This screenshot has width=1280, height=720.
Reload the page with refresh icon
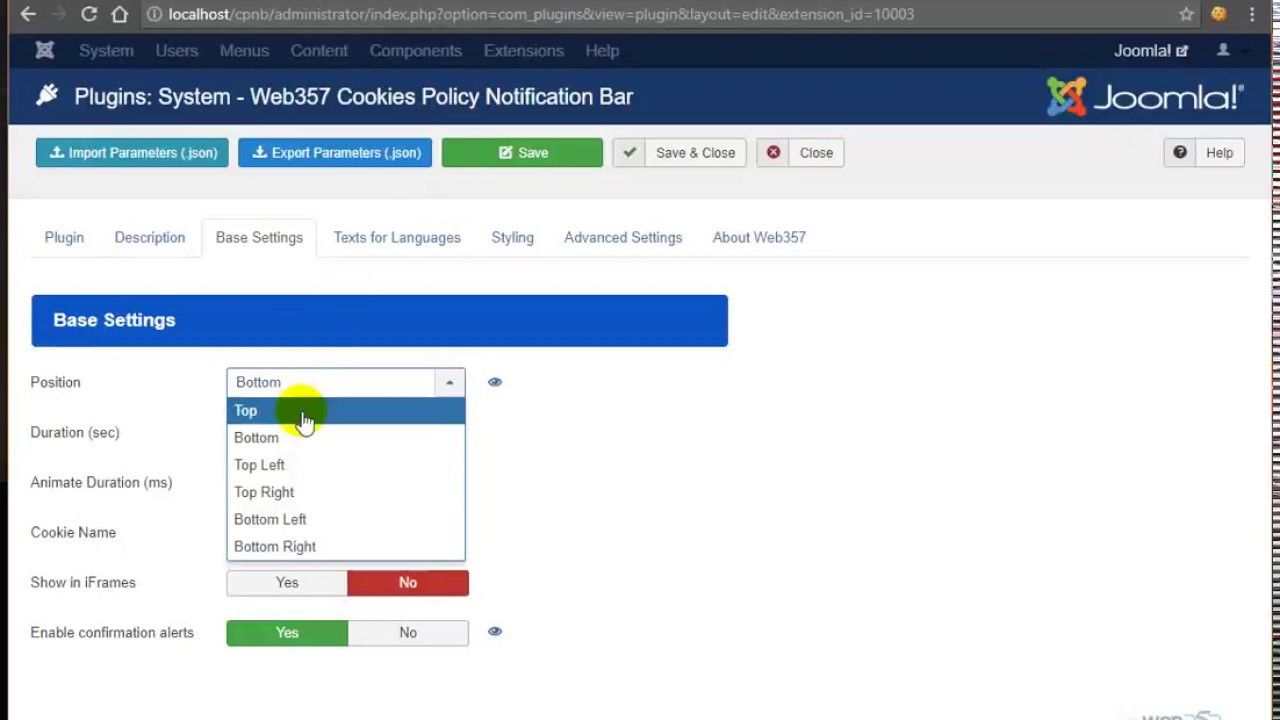coord(89,14)
